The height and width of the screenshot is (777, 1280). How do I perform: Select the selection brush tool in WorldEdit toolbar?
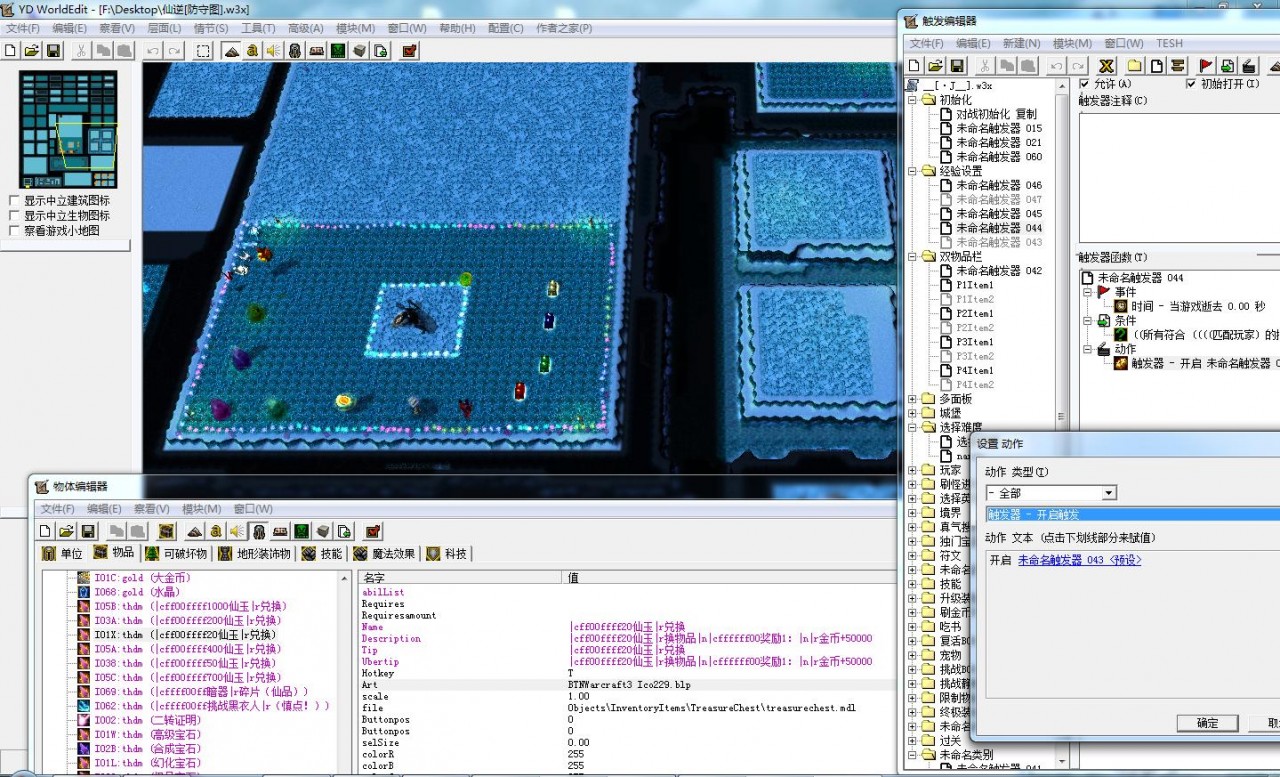coord(203,50)
